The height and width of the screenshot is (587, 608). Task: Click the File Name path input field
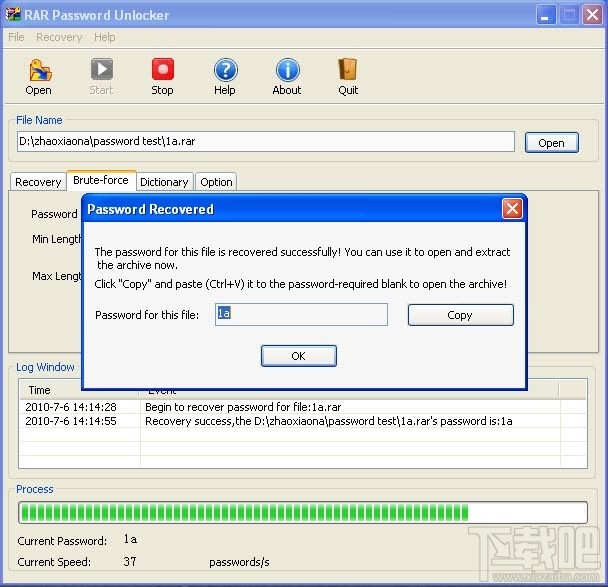(266, 142)
